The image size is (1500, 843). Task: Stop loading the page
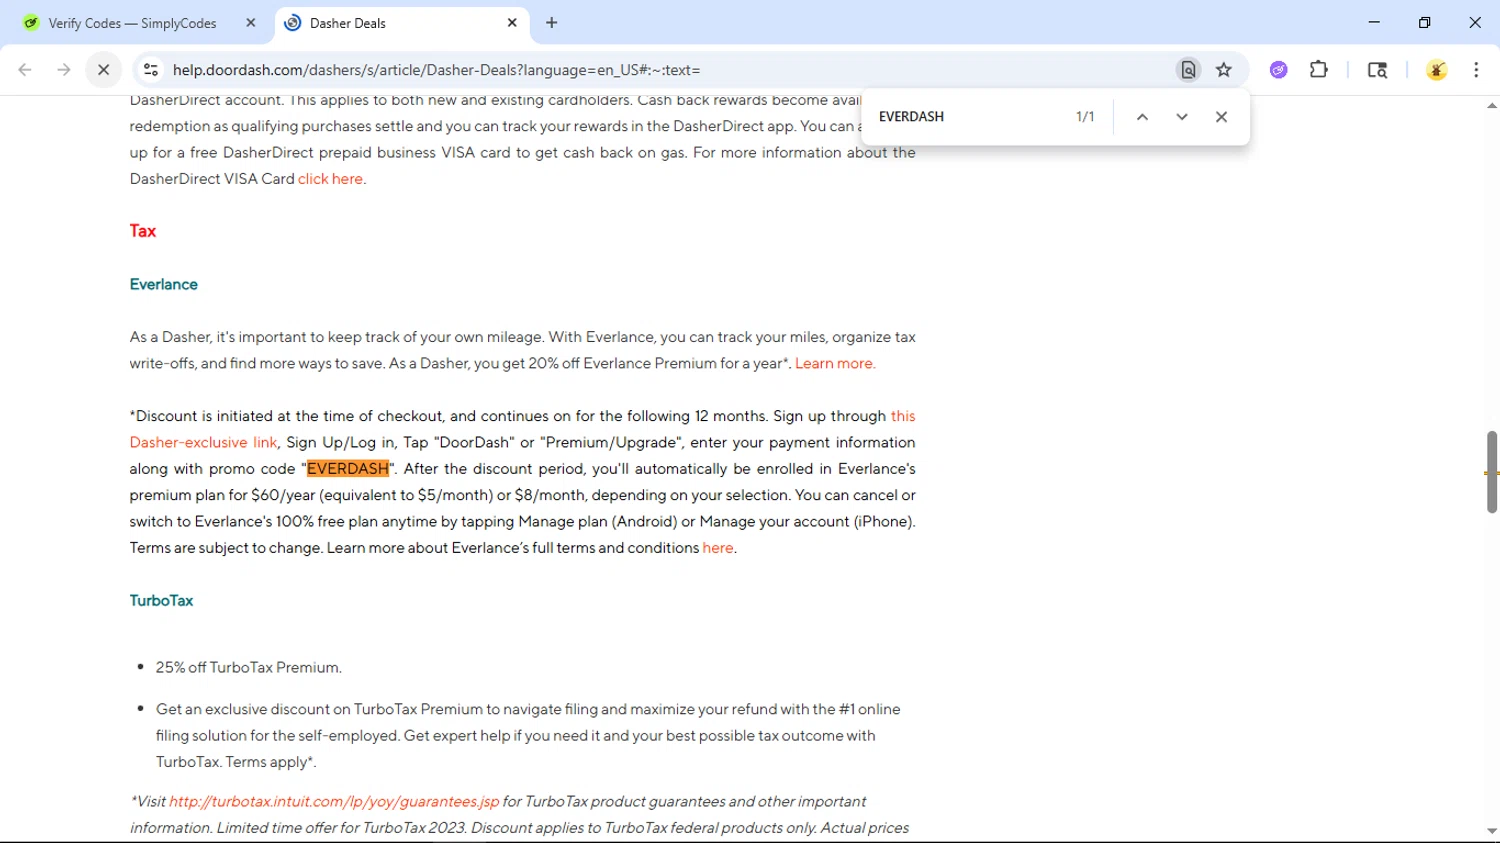pyautogui.click(x=103, y=70)
